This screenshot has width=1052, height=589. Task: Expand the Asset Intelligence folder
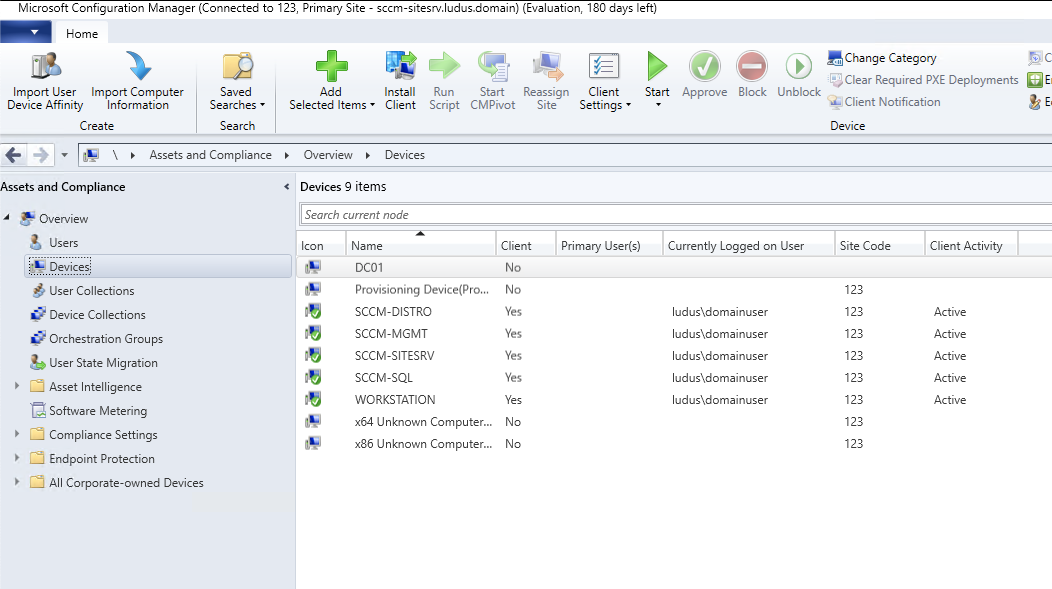coord(17,387)
